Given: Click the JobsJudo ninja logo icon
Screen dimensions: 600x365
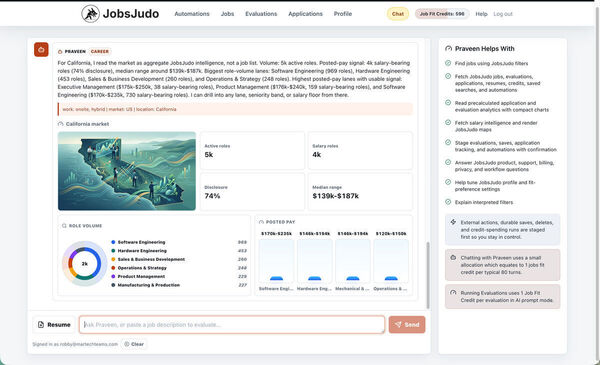Looking at the screenshot, I should (x=90, y=14).
